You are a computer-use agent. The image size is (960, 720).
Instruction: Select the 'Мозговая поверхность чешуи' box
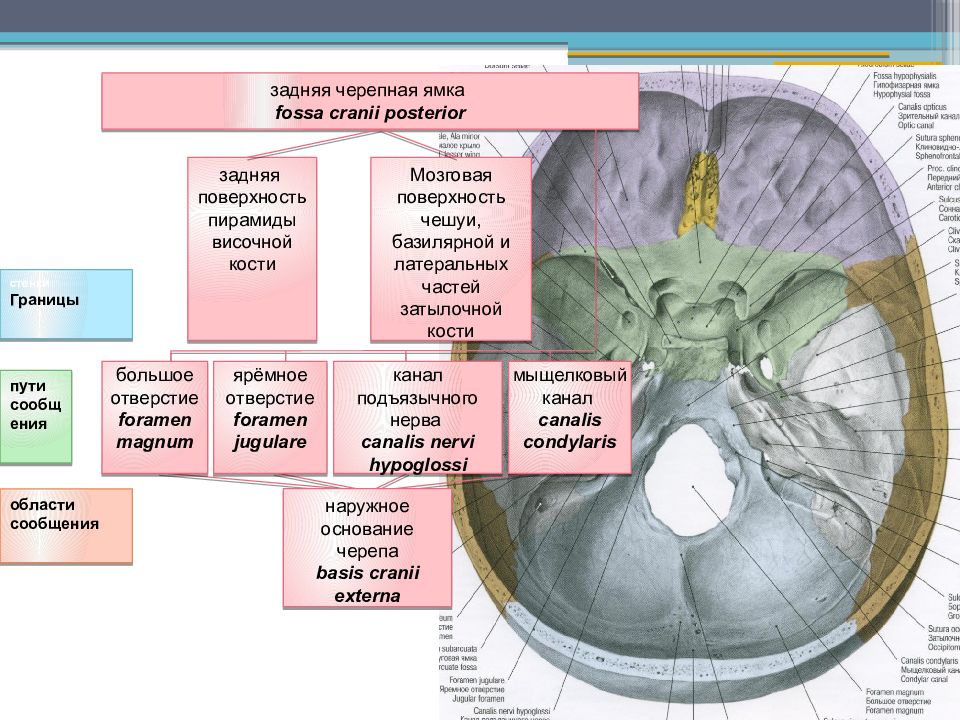451,249
